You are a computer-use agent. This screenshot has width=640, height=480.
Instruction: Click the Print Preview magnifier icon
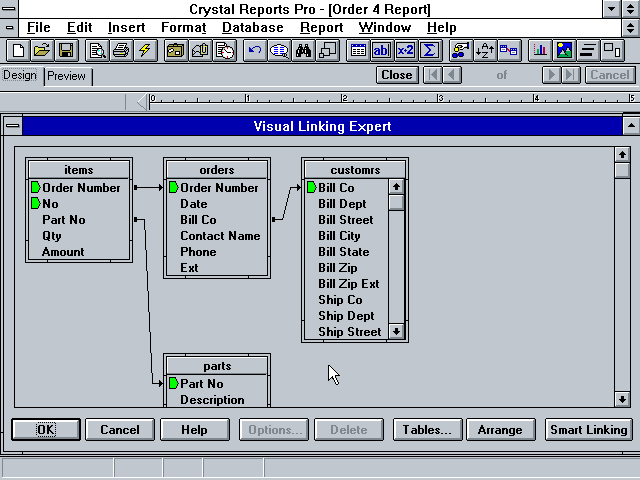97,51
